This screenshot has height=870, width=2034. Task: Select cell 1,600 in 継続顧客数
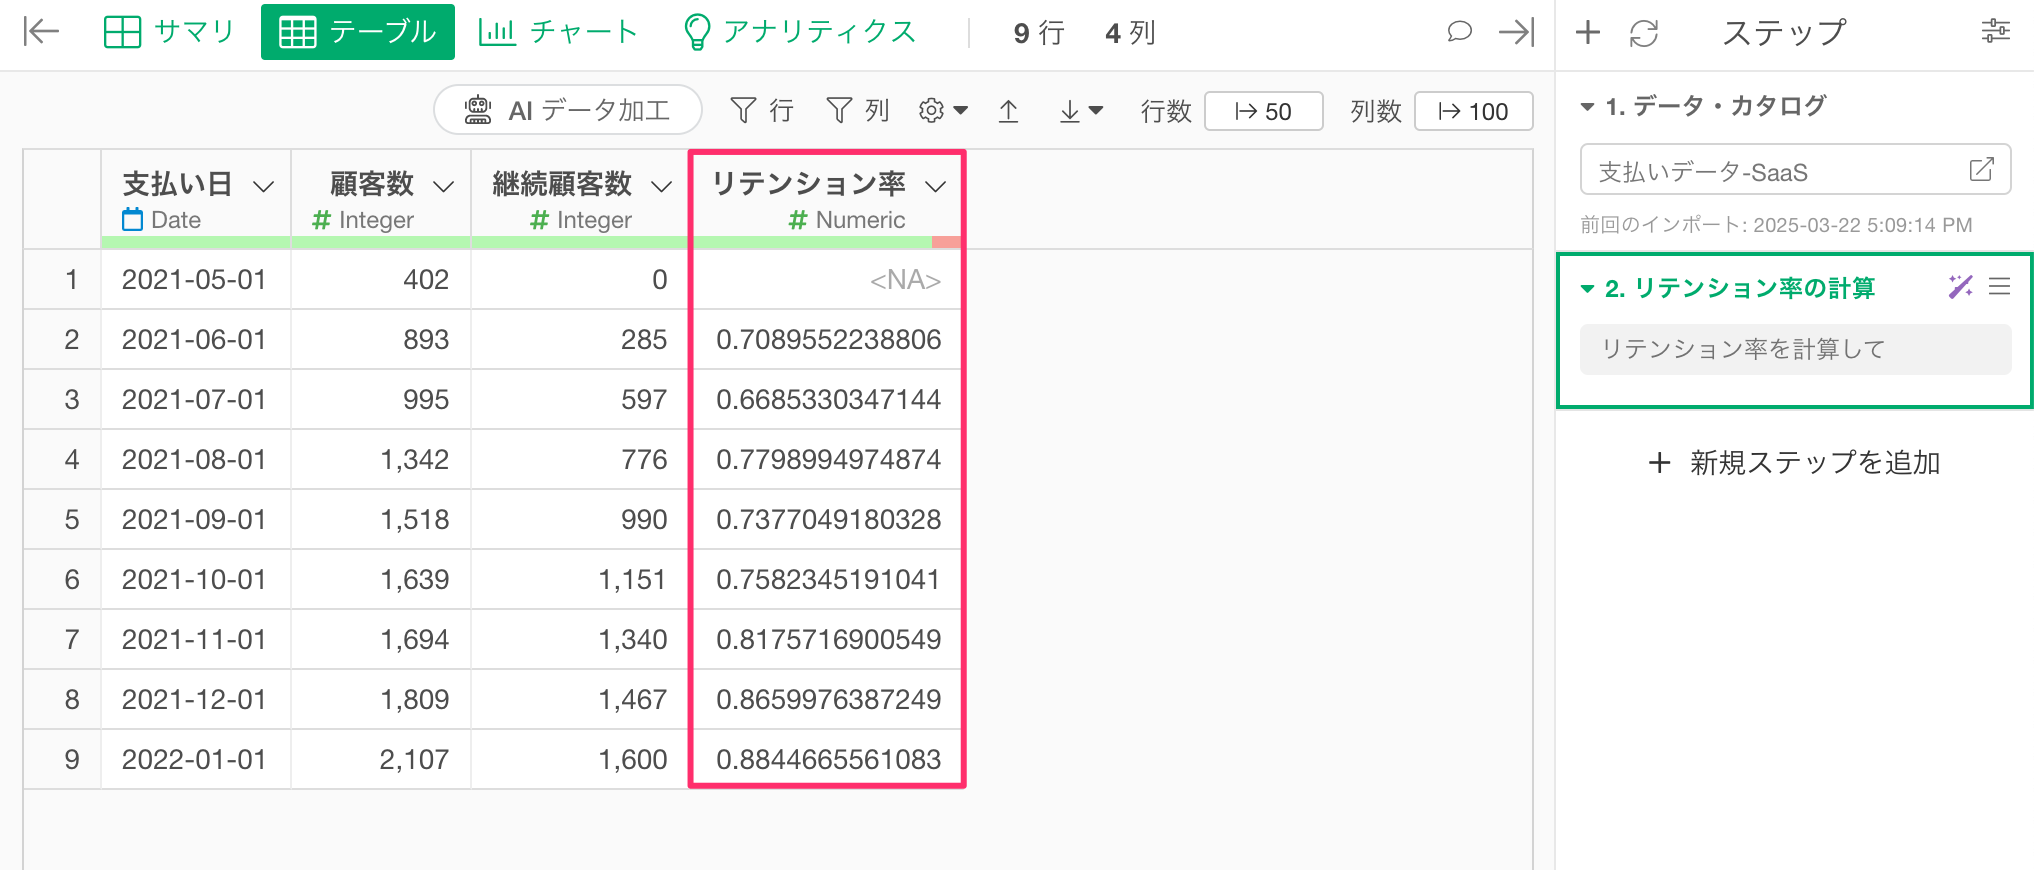[580, 760]
